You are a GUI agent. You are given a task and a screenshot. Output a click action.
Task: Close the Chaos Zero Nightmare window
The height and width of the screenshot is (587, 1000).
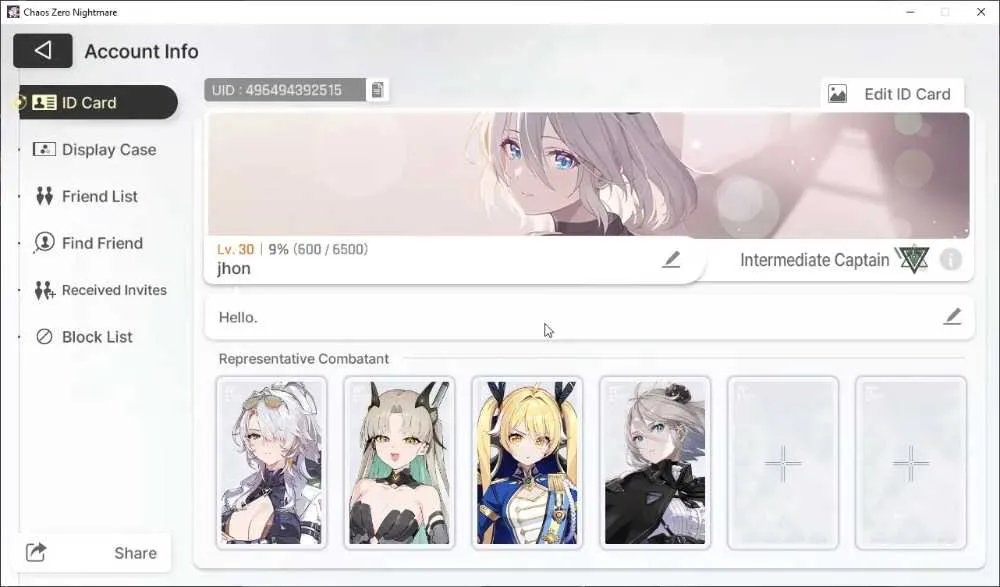(x=981, y=12)
